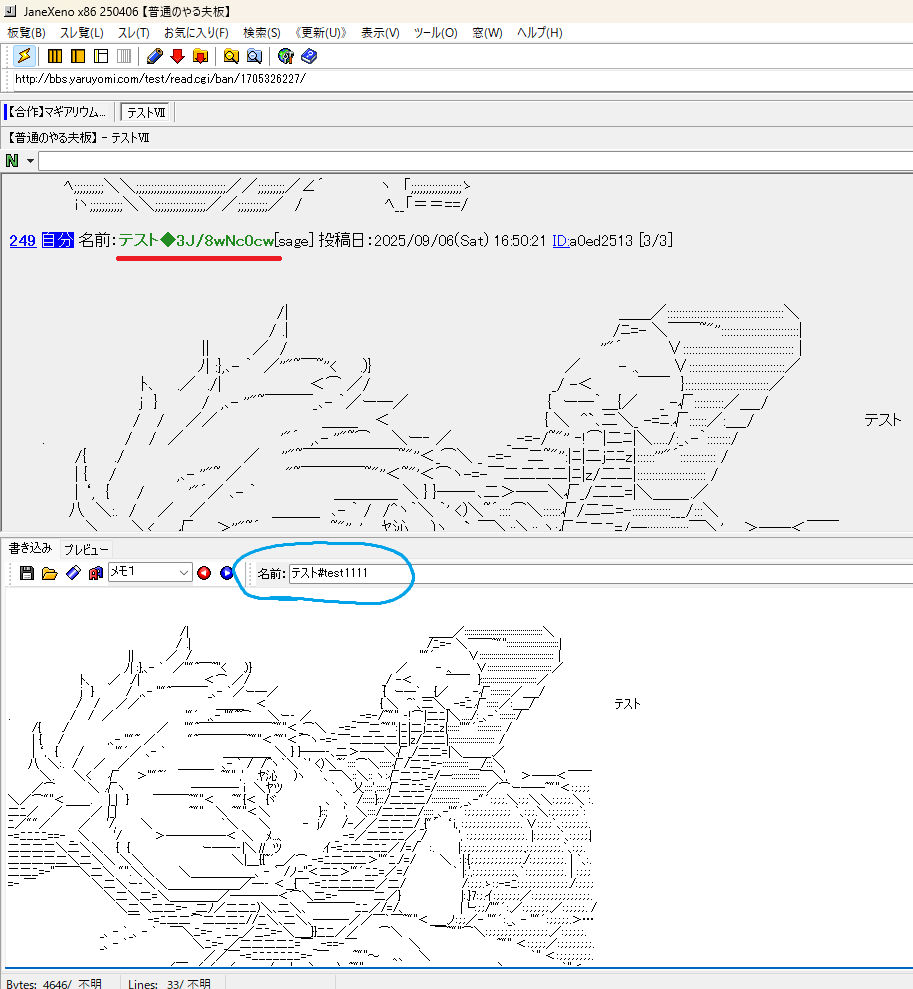This screenshot has width=913, height=989.
Task: Open the ツール(O) menu
Action: coord(435,33)
